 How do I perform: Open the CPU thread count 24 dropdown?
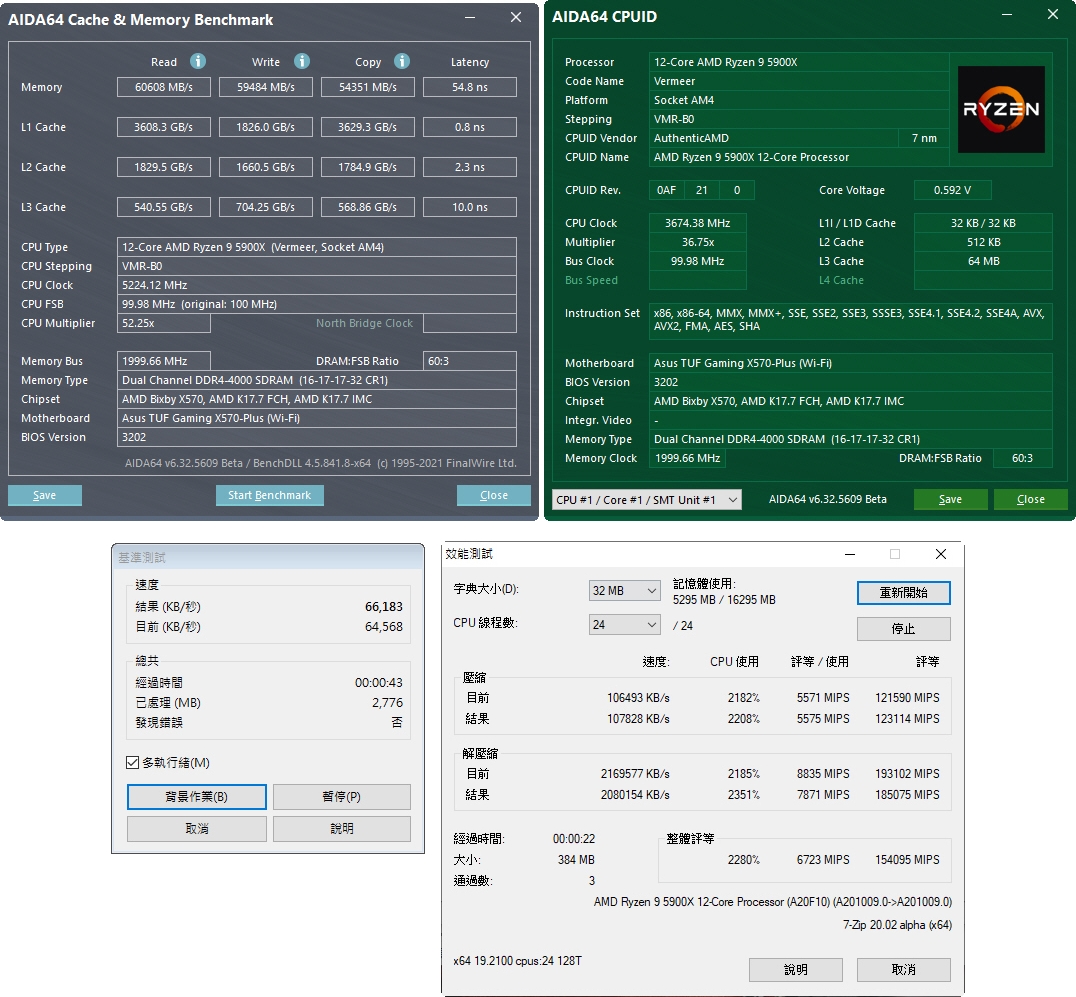point(624,624)
